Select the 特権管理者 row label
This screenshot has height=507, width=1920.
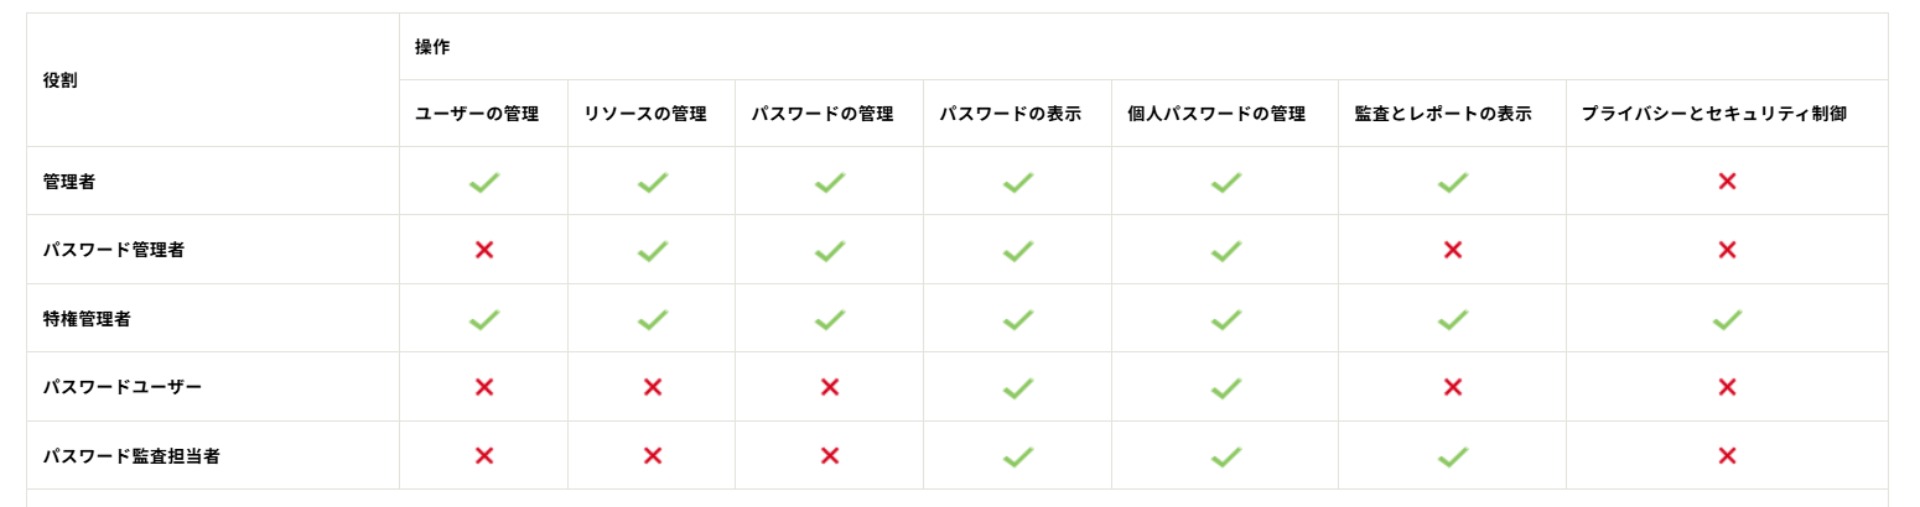(87, 319)
